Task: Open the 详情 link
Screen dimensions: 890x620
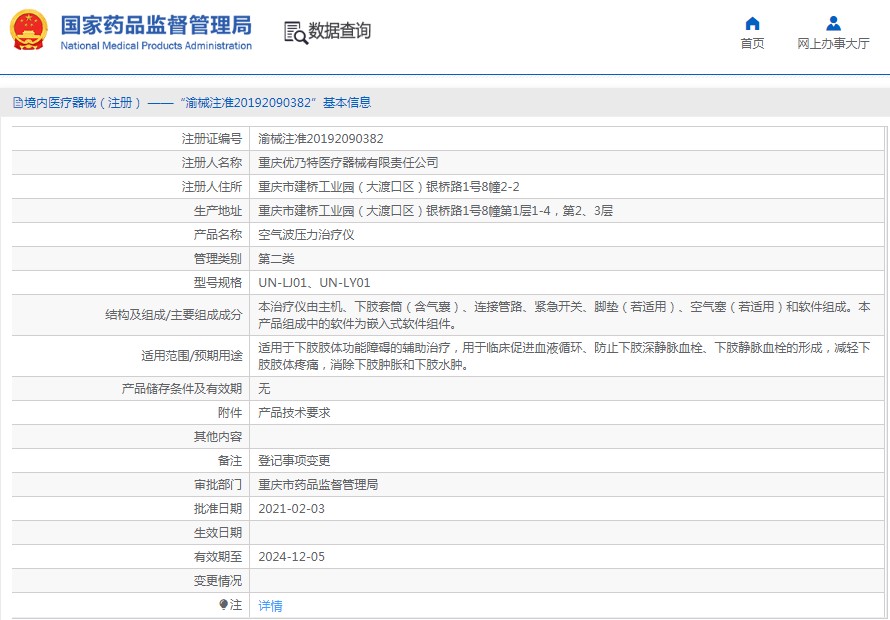Action: [x=270, y=605]
